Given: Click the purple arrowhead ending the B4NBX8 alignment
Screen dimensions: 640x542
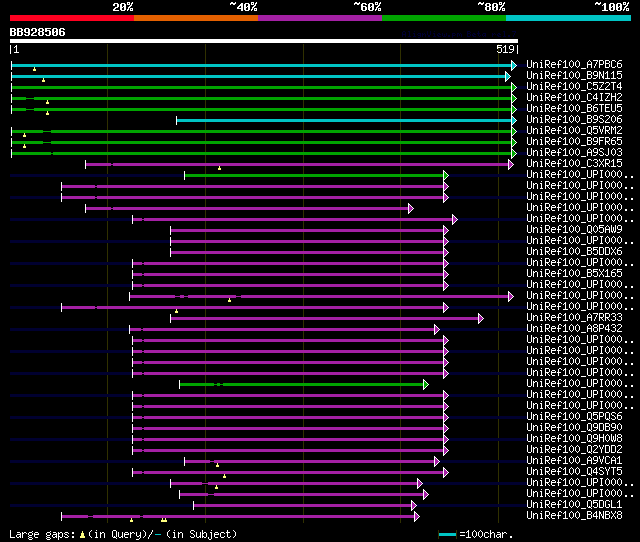Looking at the screenshot, I should [417, 517].
